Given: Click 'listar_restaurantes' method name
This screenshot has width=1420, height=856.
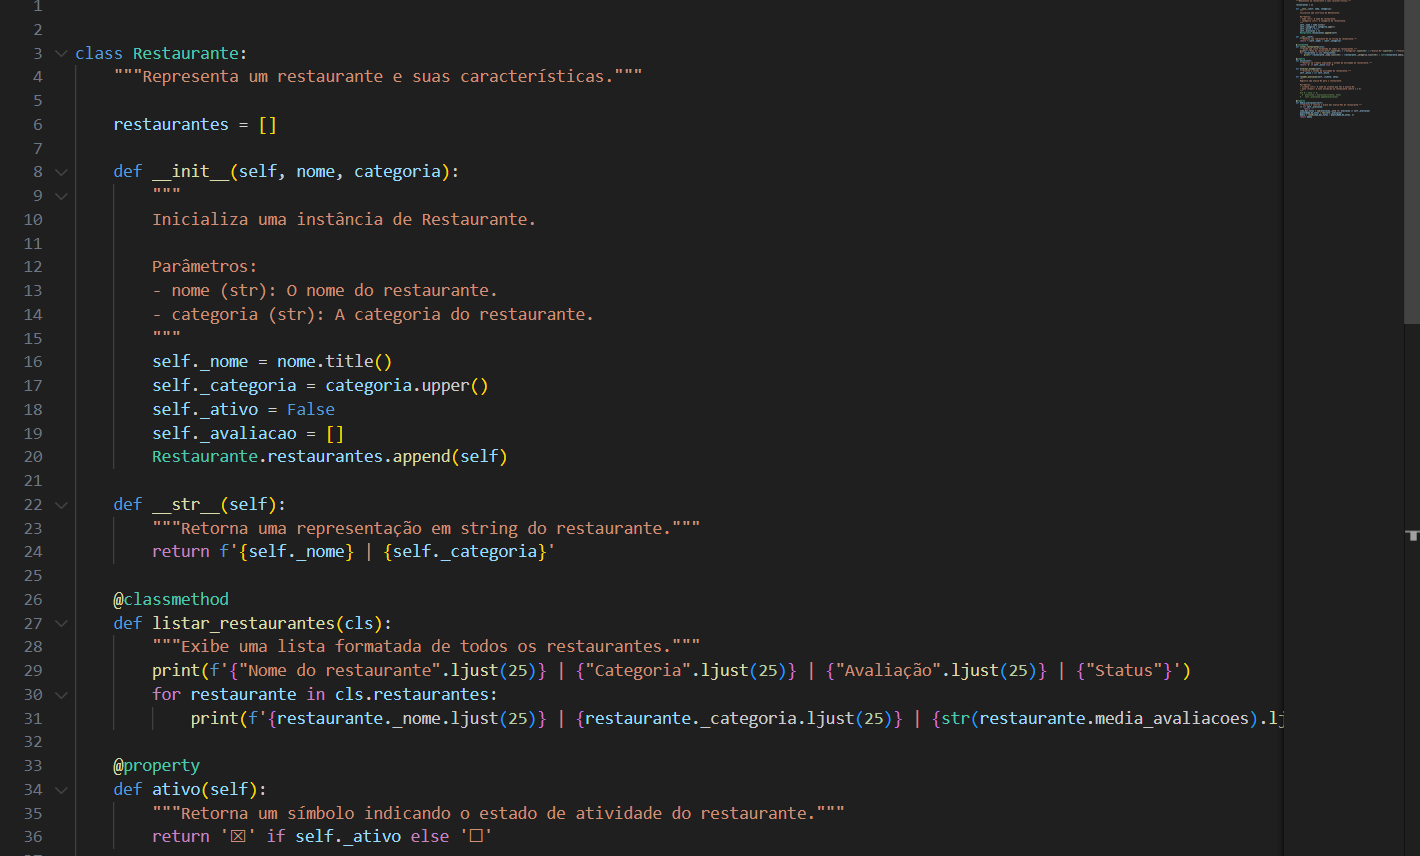Looking at the screenshot, I should pyautogui.click(x=243, y=624).
